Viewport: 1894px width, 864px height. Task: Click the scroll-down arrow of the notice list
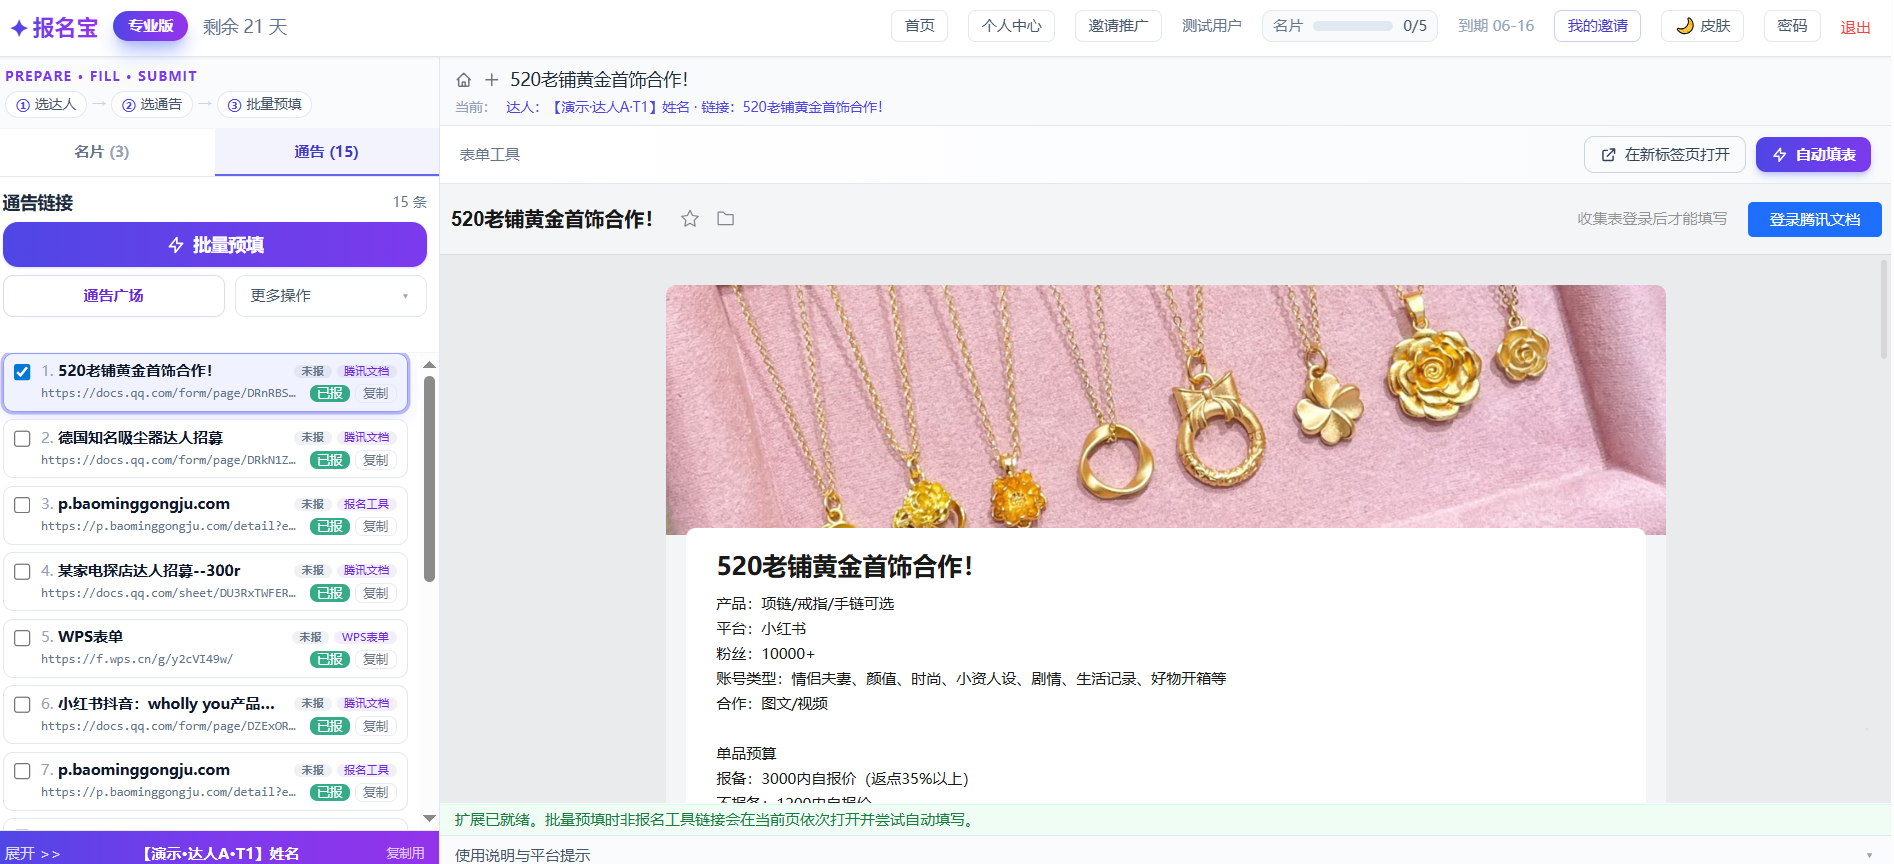429,818
